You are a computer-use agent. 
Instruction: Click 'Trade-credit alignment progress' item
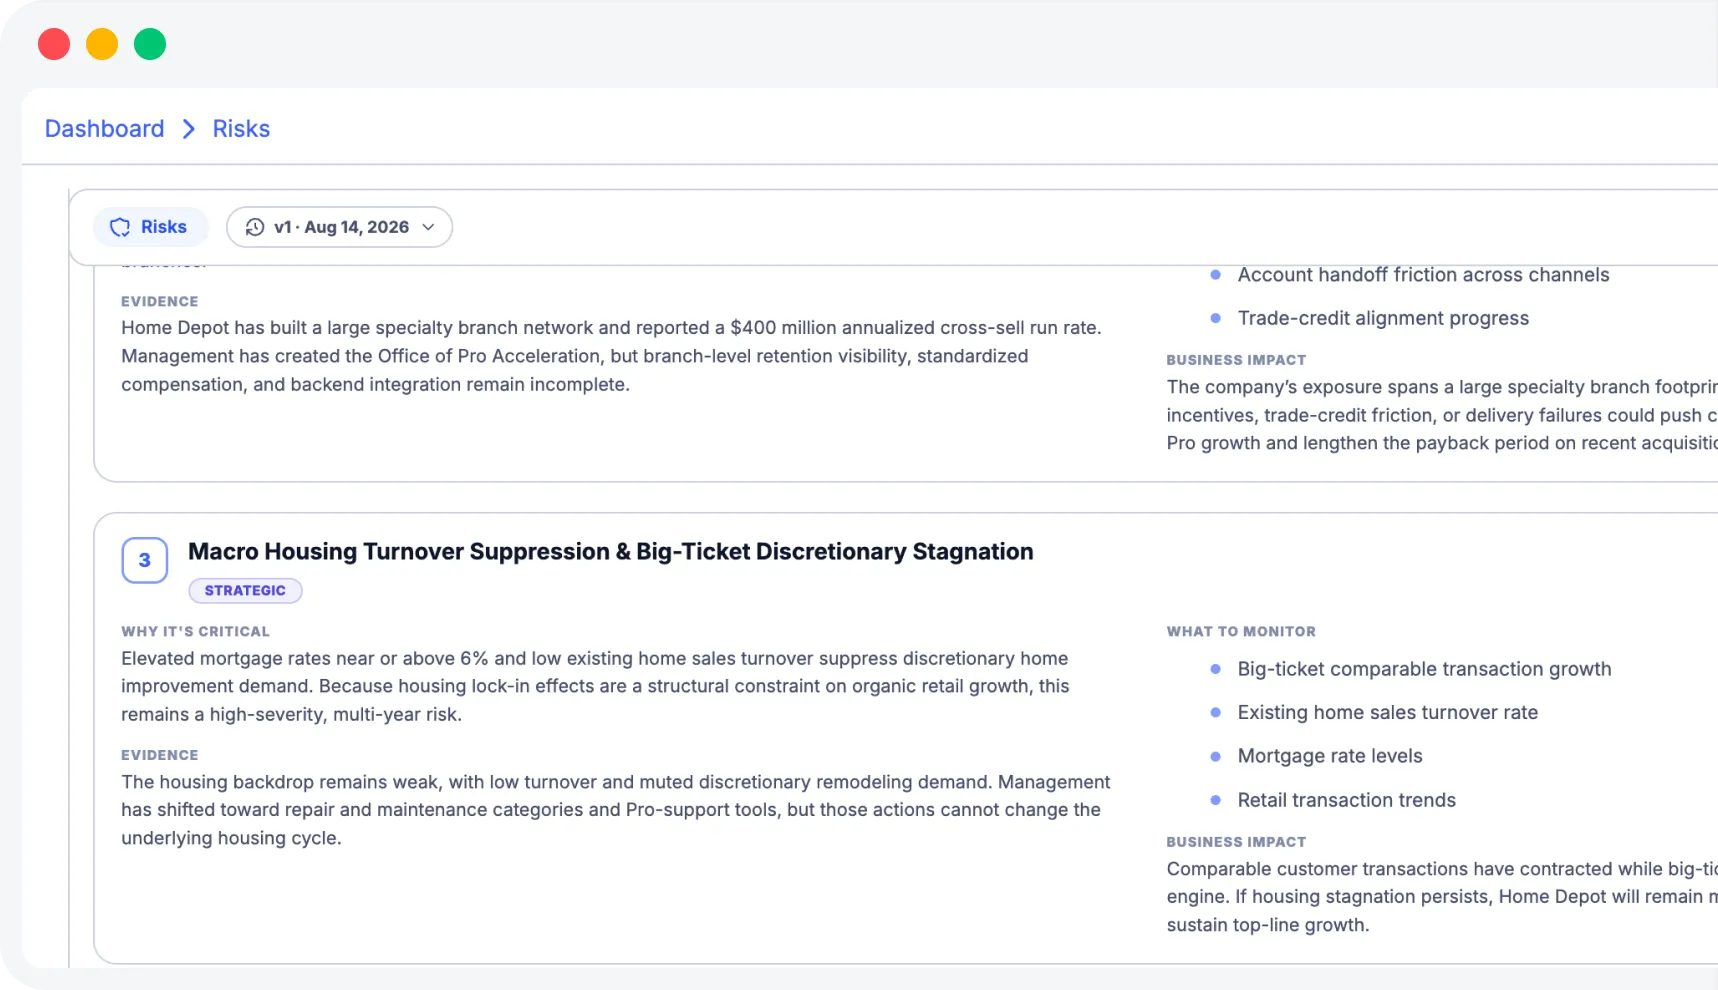pyautogui.click(x=1383, y=318)
